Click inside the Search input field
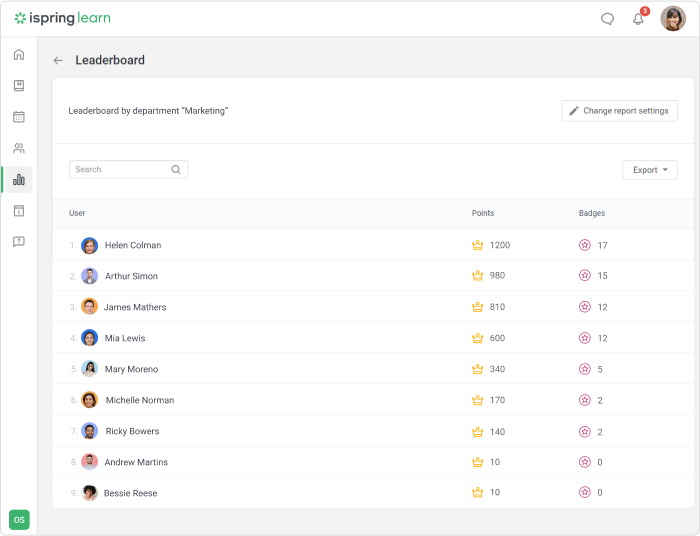The height and width of the screenshot is (536, 700). 129,170
